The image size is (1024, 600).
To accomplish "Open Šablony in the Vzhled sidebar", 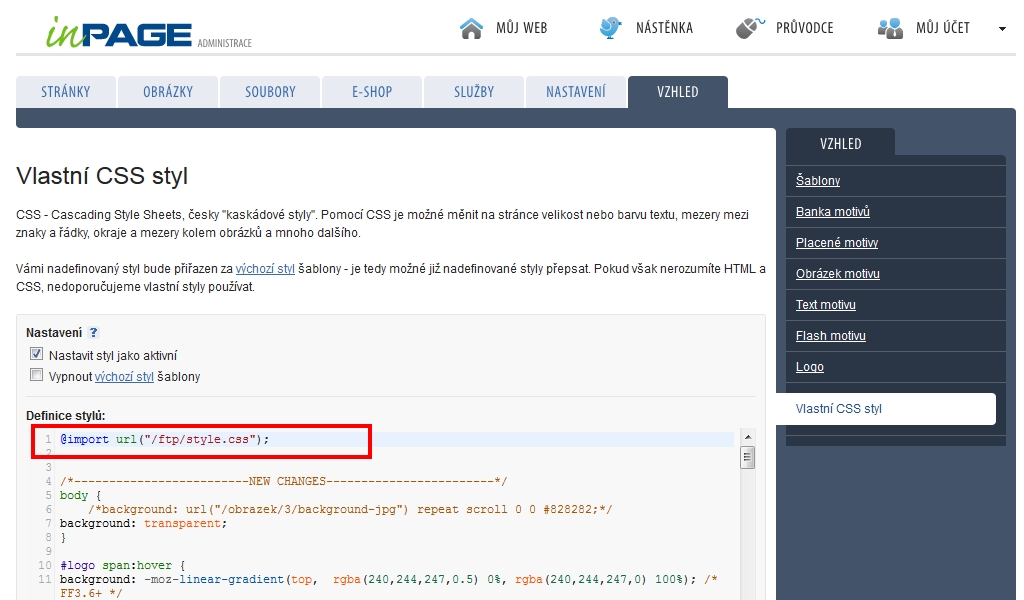I will point(818,181).
